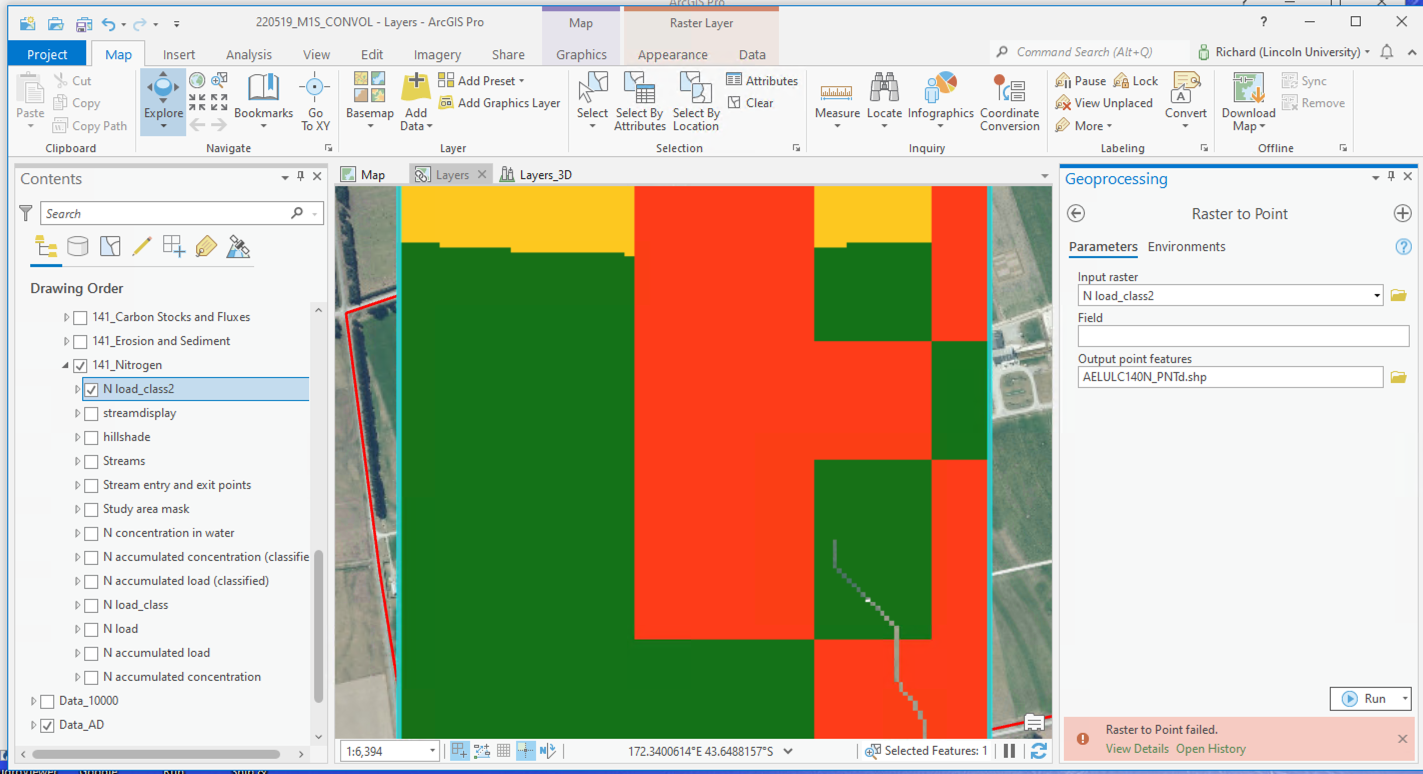Turn on the Streams layer checkbox
This screenshot has height=774, width=1423.
click(92, 461)
